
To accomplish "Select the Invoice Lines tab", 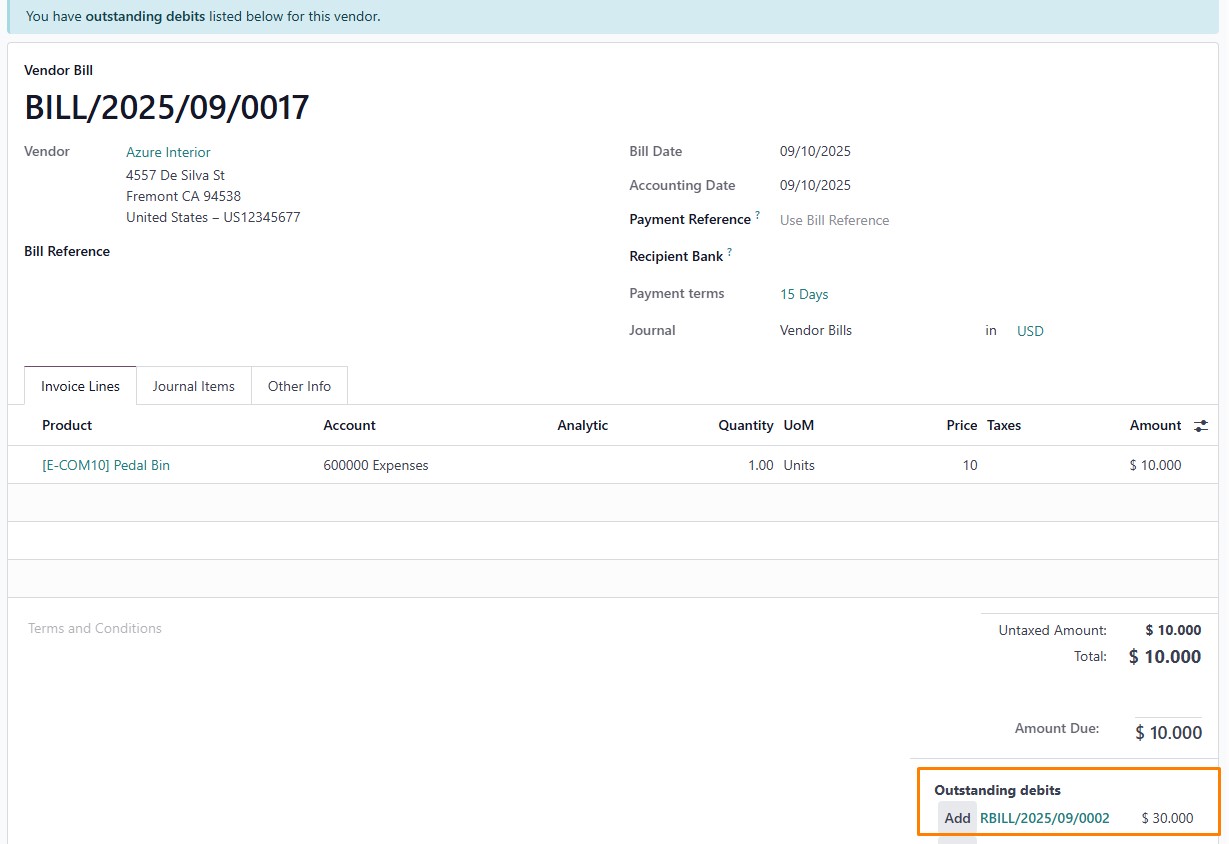I will click(x=80, y=386).
